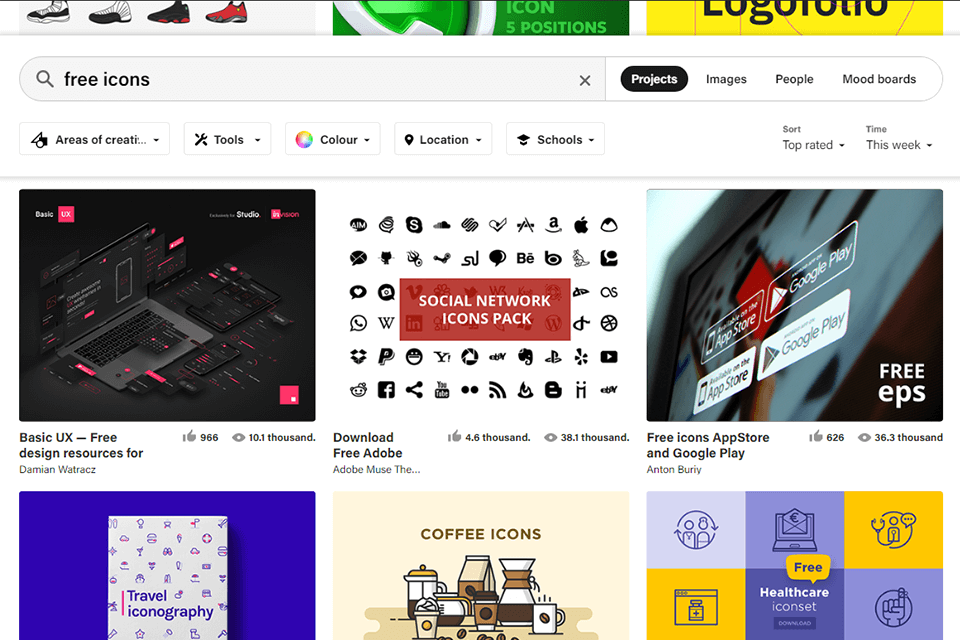The height and width of the screenshot is (640, 960).
Task: Click the Yahoo 'Y!' icon in pack
Action: point(441,356)
